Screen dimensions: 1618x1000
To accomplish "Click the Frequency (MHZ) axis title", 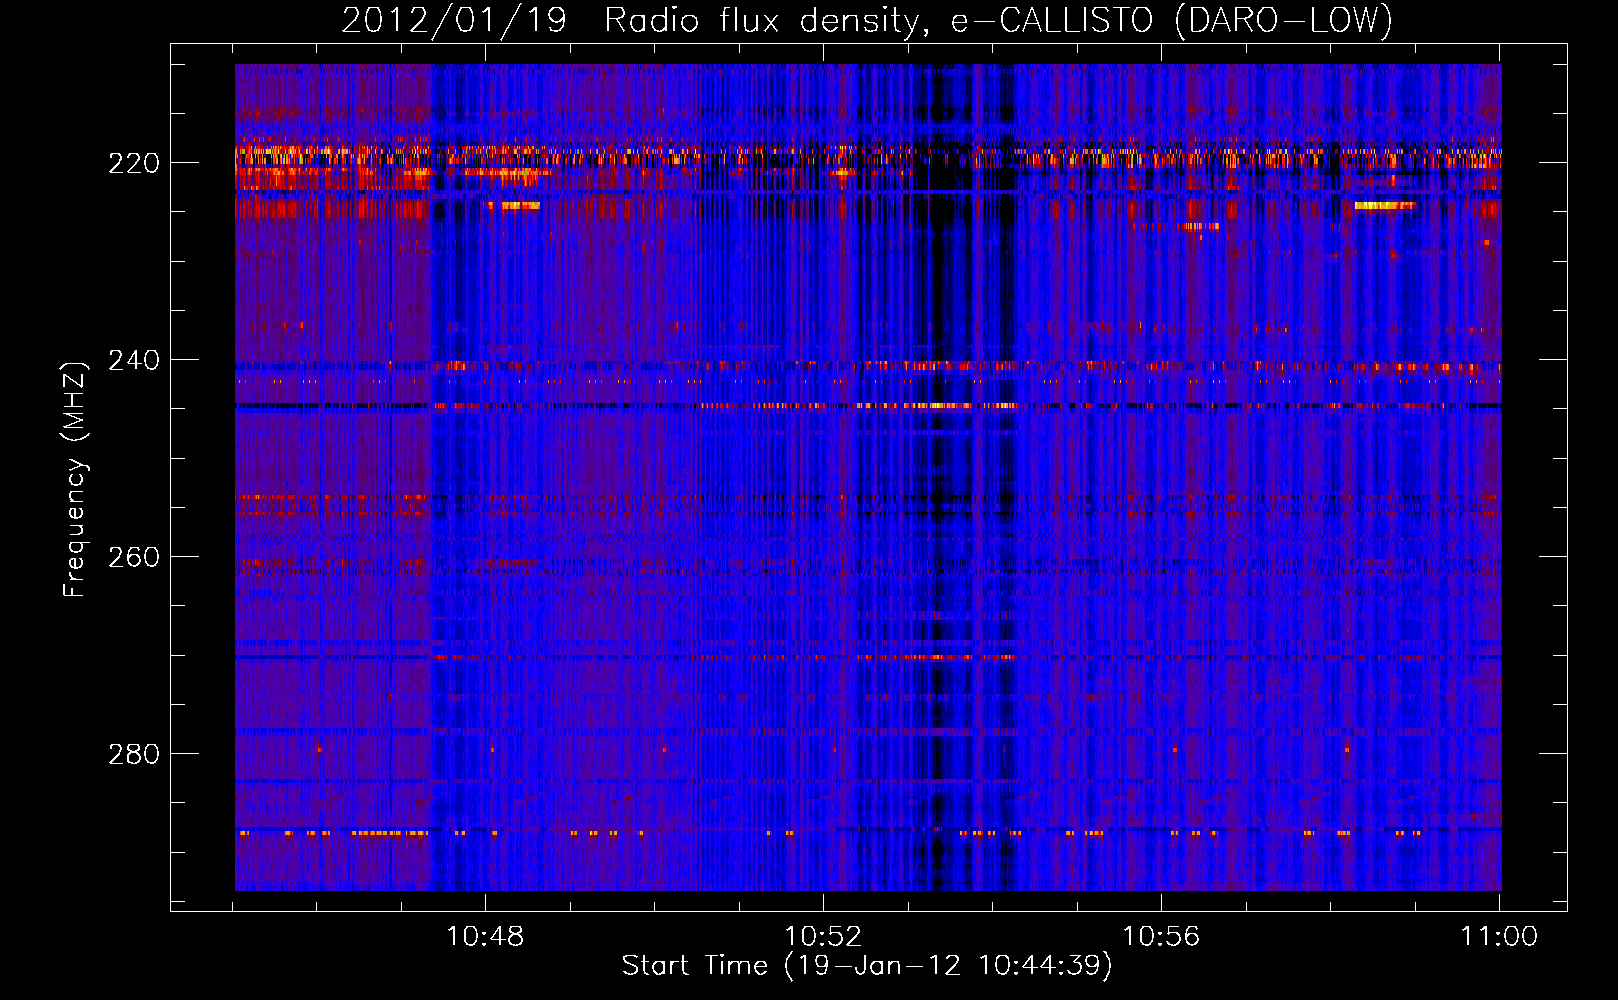I will (76, 479).
